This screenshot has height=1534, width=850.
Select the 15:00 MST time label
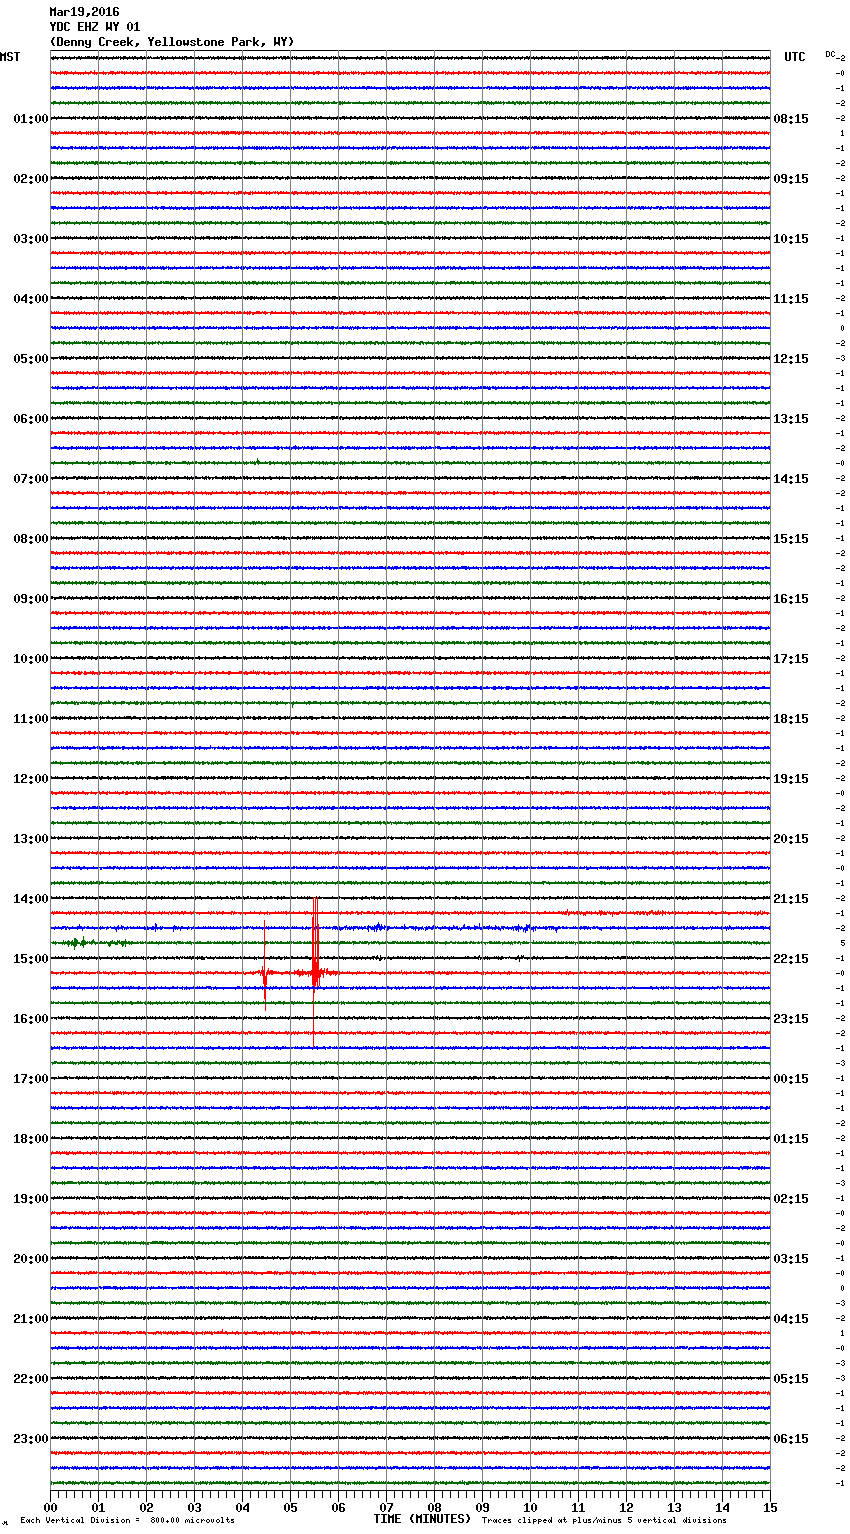point(31,959)
